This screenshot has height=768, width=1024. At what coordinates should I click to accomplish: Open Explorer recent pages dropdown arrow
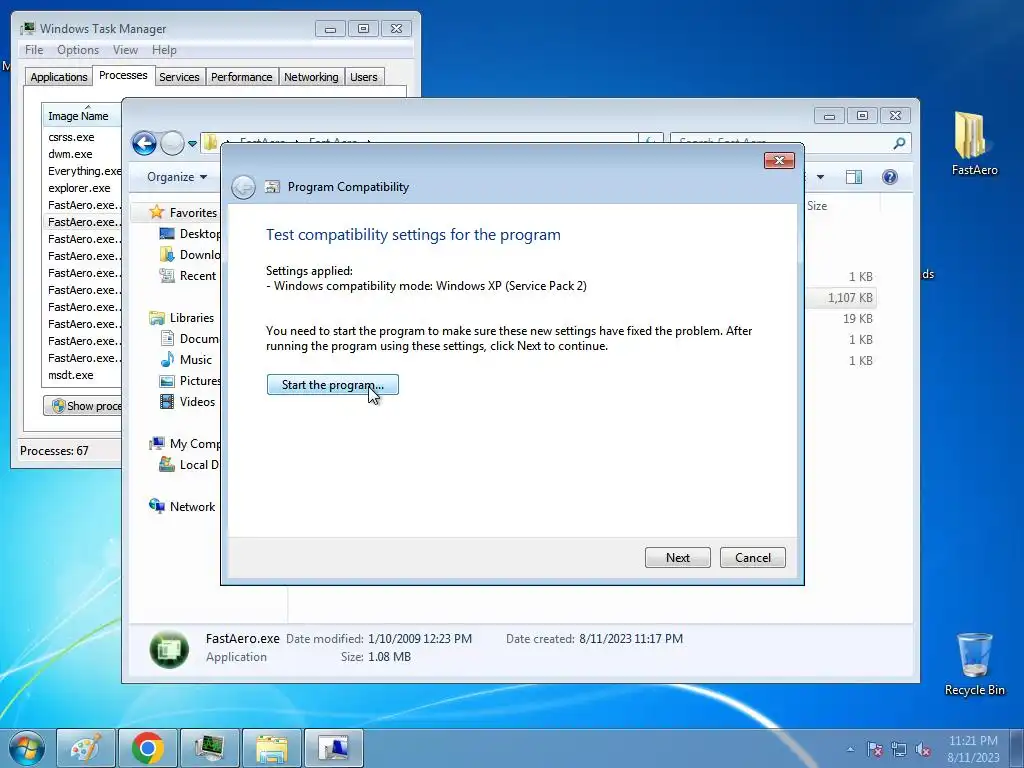point(192,144)
